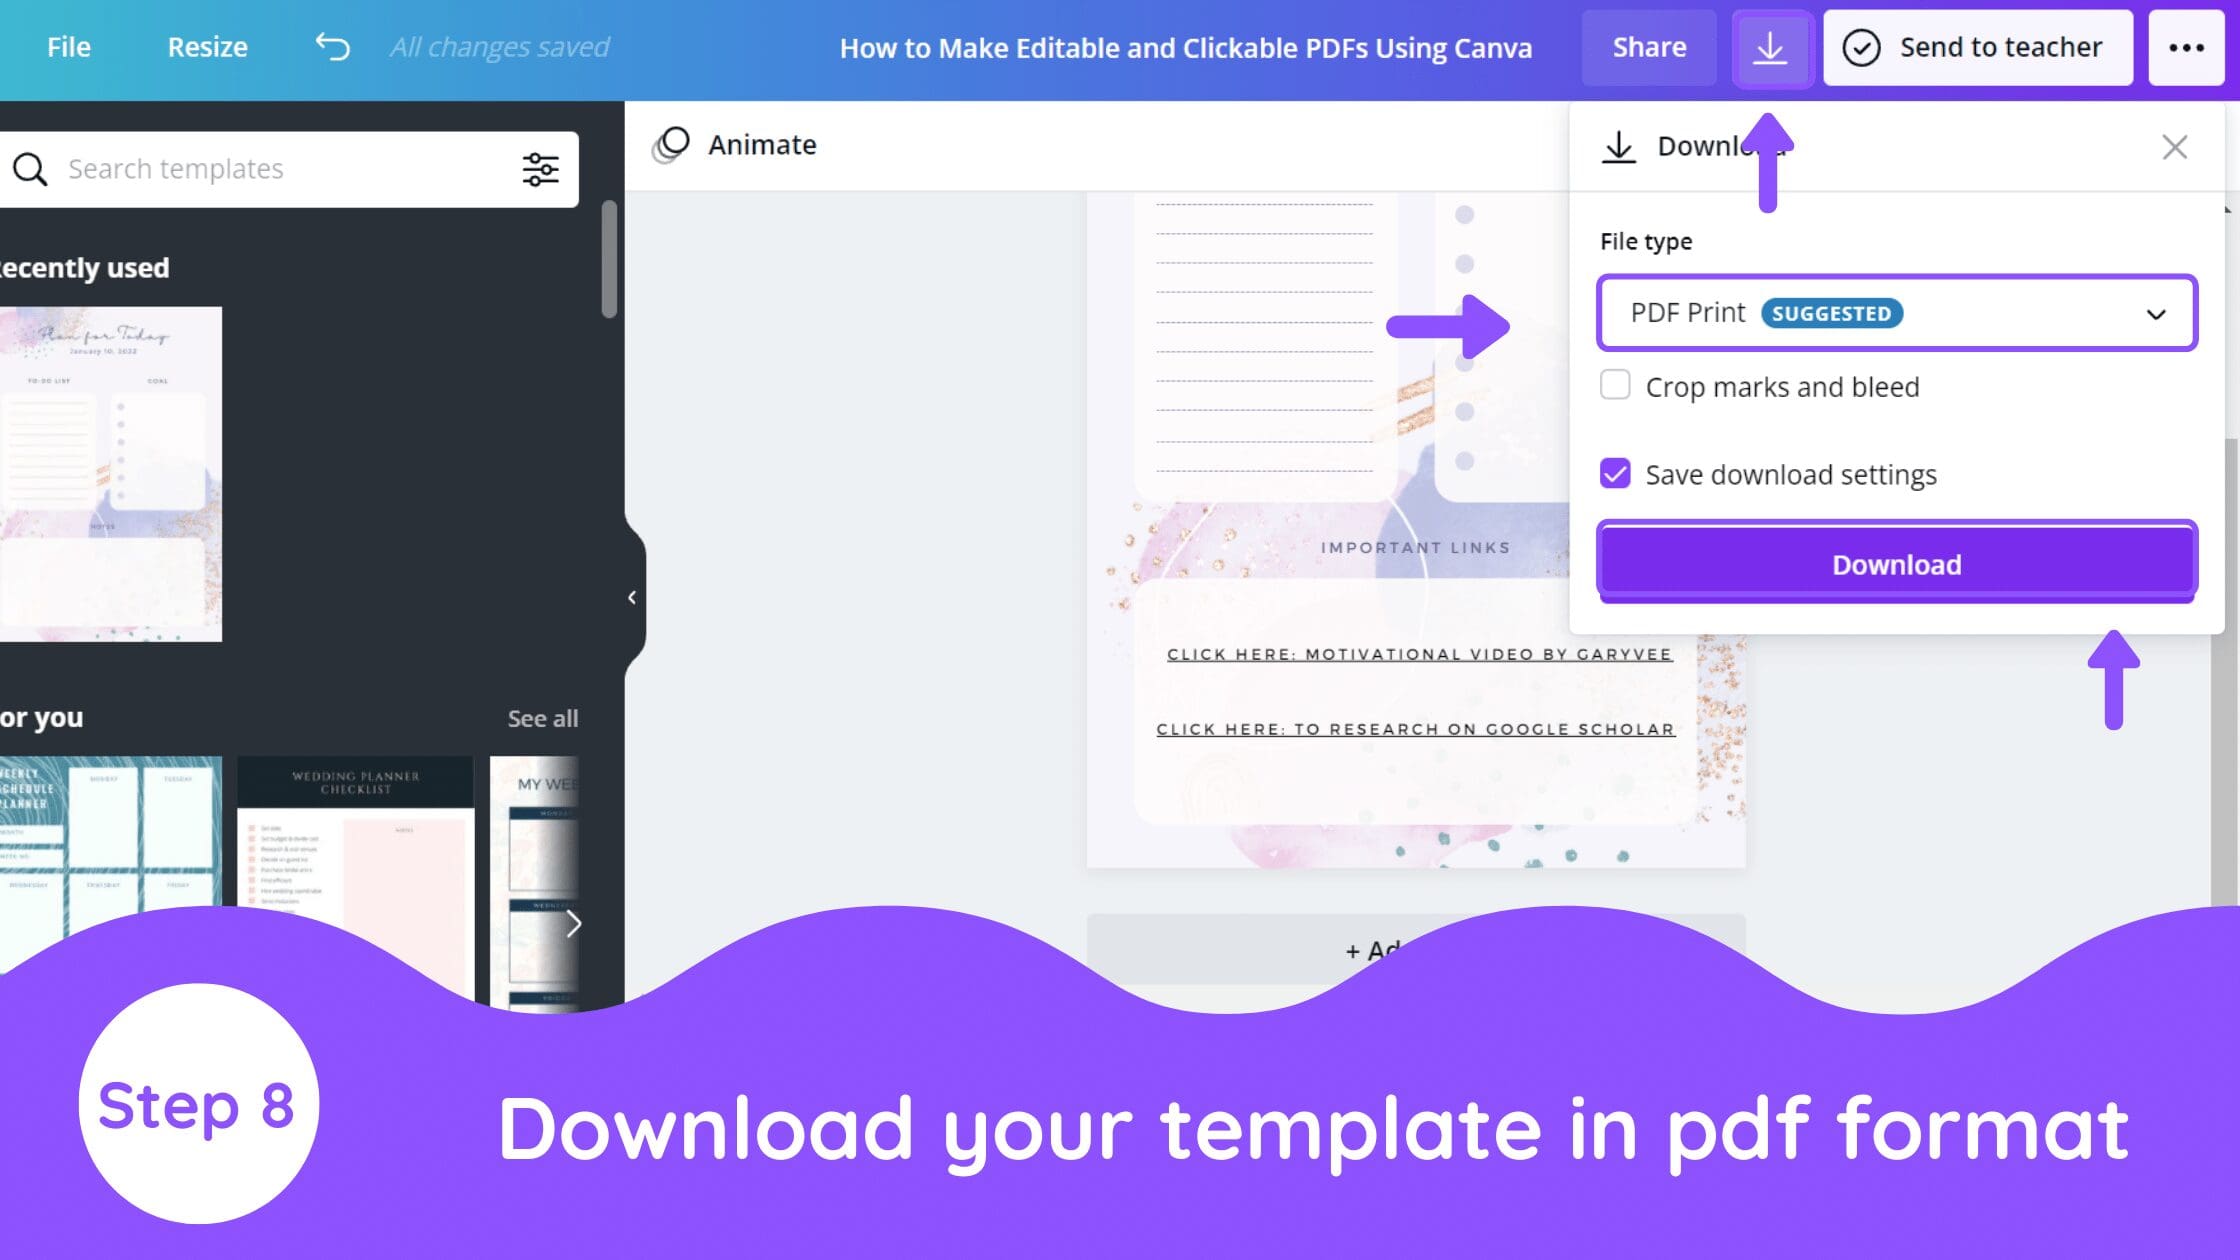Click the See all templates link
This screenshot has height=1260, width=2240.
coord(542,717)
